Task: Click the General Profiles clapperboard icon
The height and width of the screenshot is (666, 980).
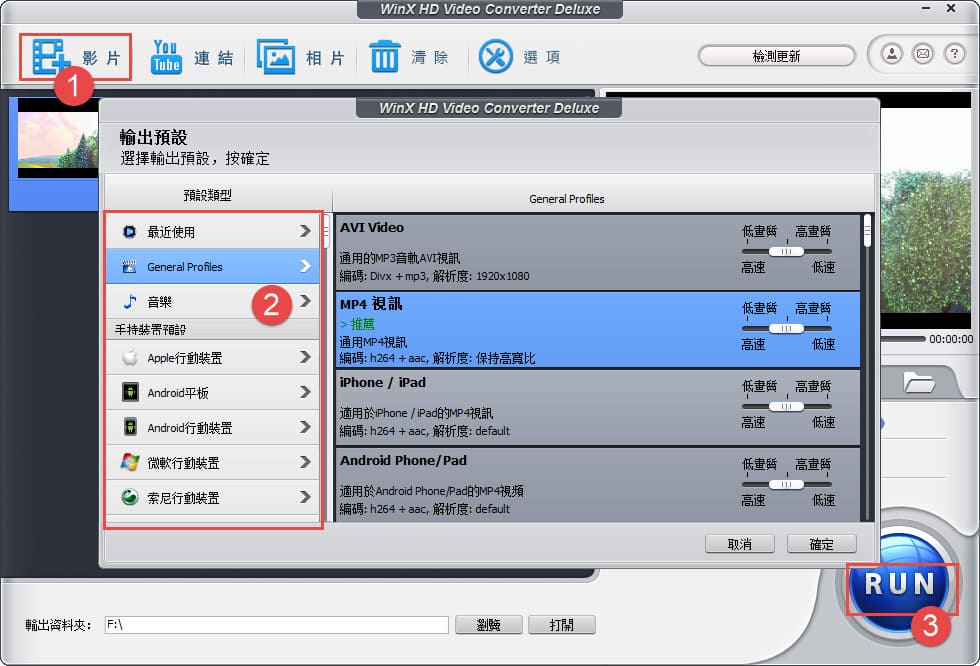Action: tap(129, 267)
